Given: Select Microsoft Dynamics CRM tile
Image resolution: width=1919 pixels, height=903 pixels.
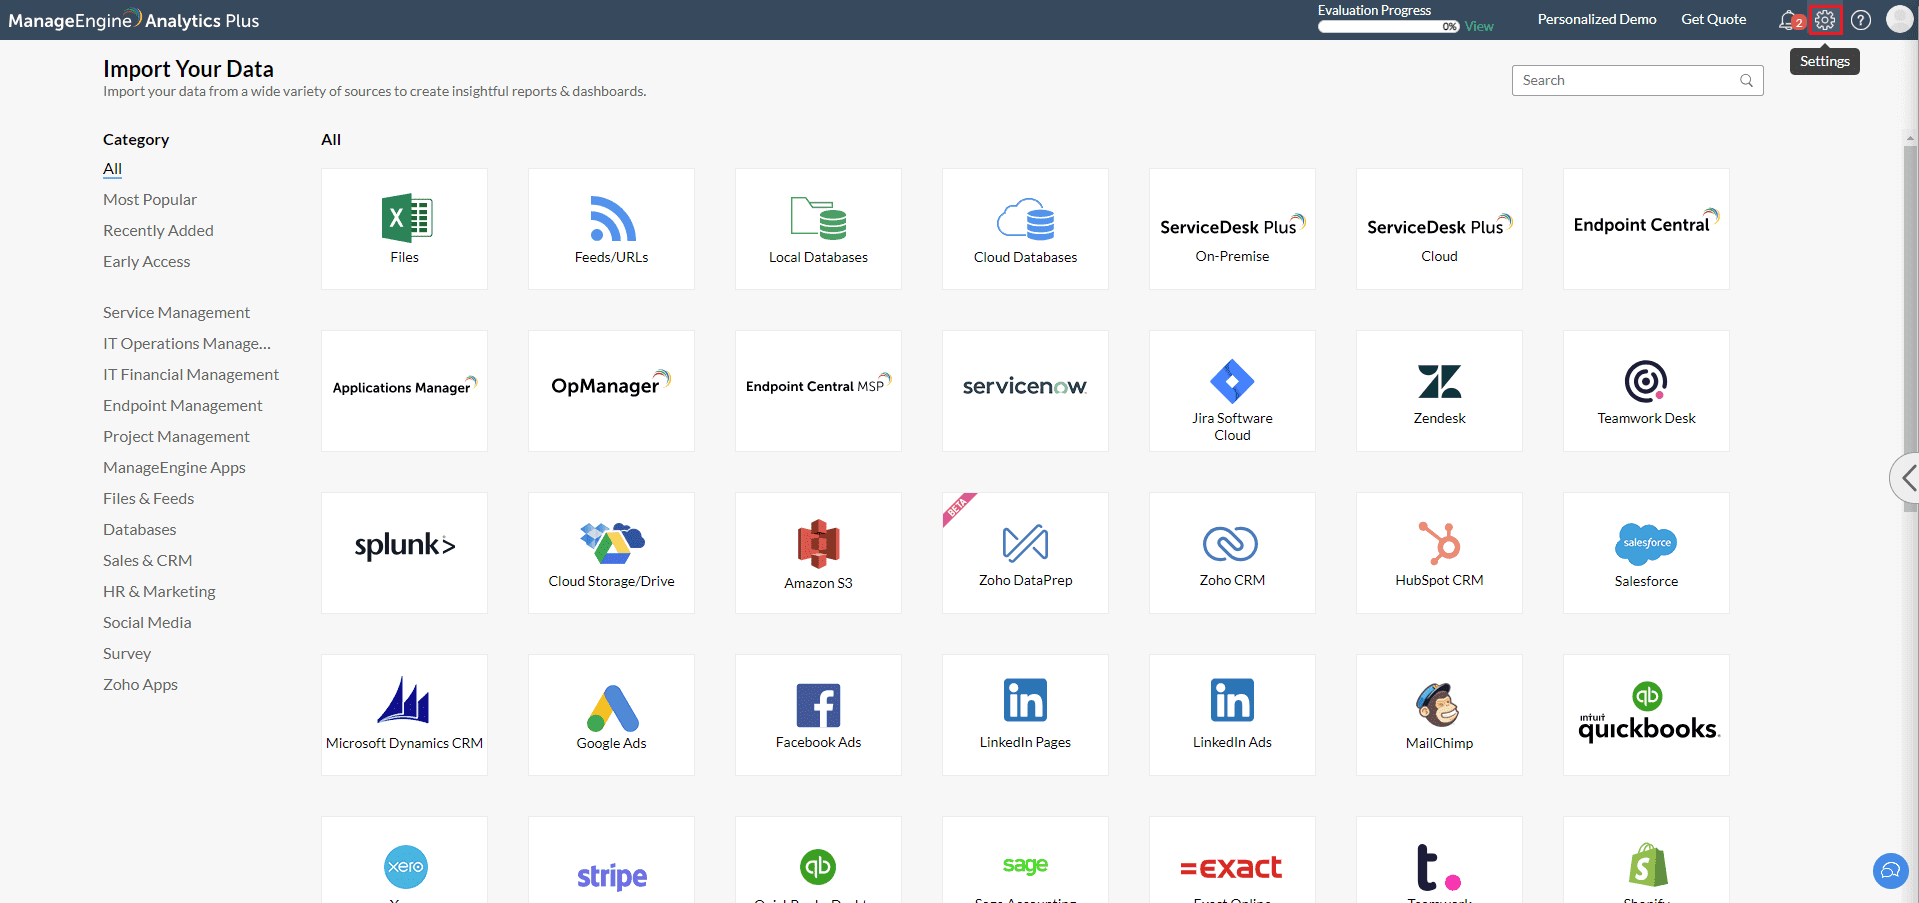Looking at the screenshot, I should pos(404,715).
